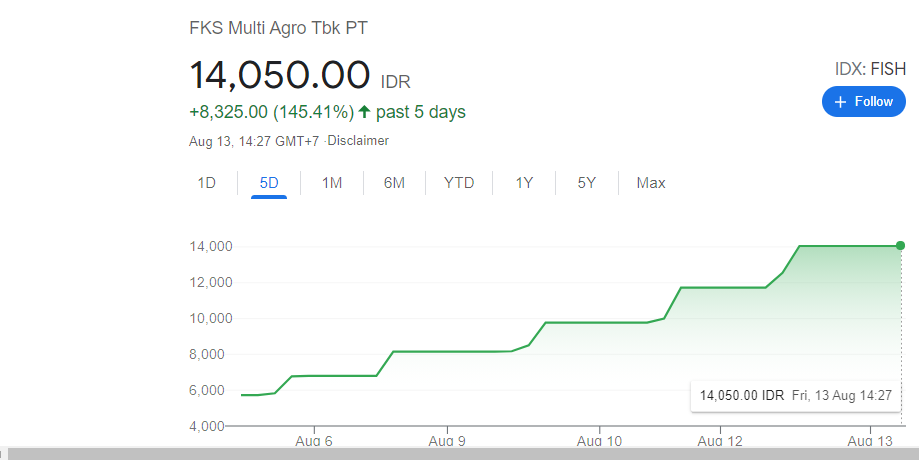The image size is (919, 460).
Task: Click the Follow button
Action: pyautogui.click(x=863, y=102)
